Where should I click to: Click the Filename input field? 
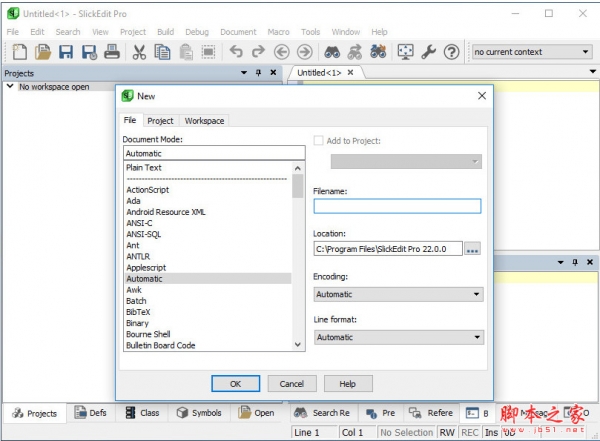coord(397,206)
